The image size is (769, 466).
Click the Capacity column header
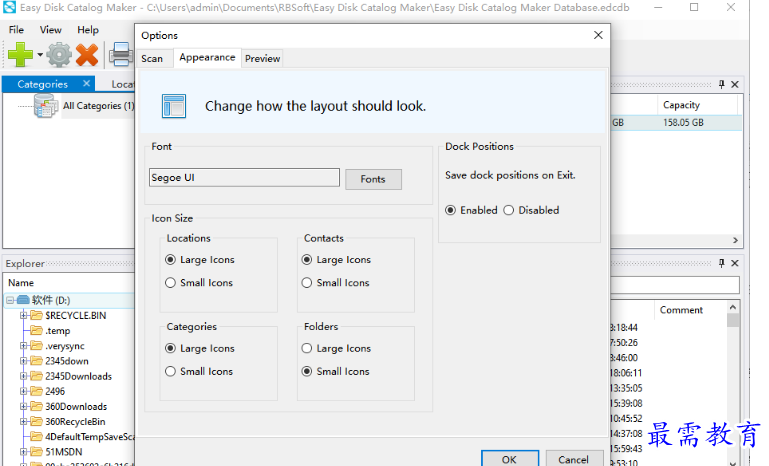(x=697, y=105)
